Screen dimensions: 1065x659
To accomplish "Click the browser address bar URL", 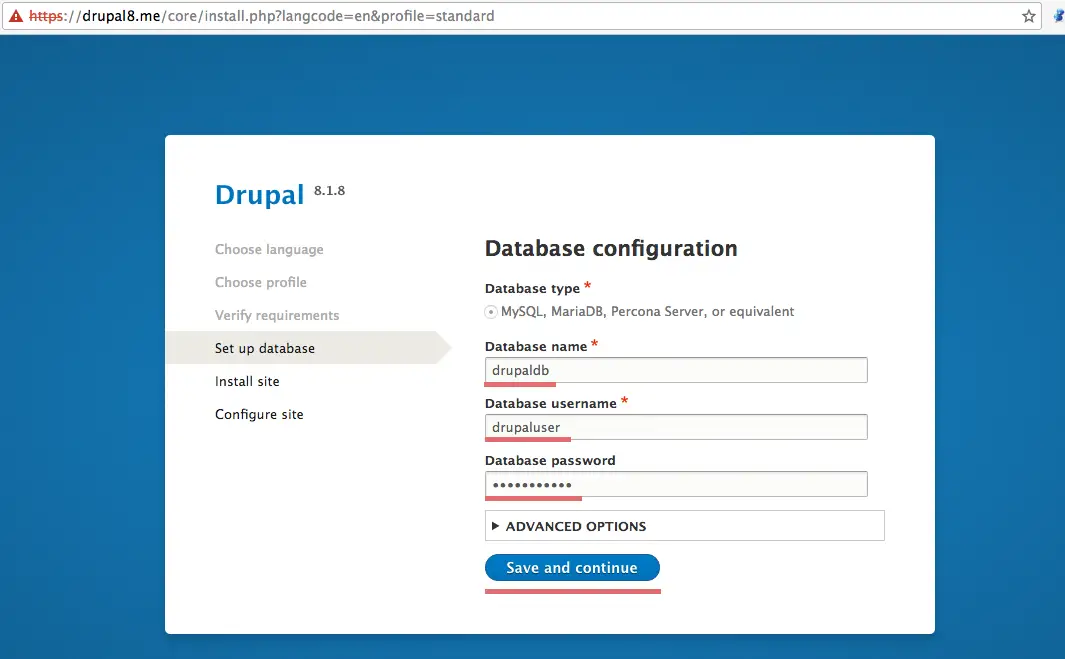I will click(x=261, y=16).
